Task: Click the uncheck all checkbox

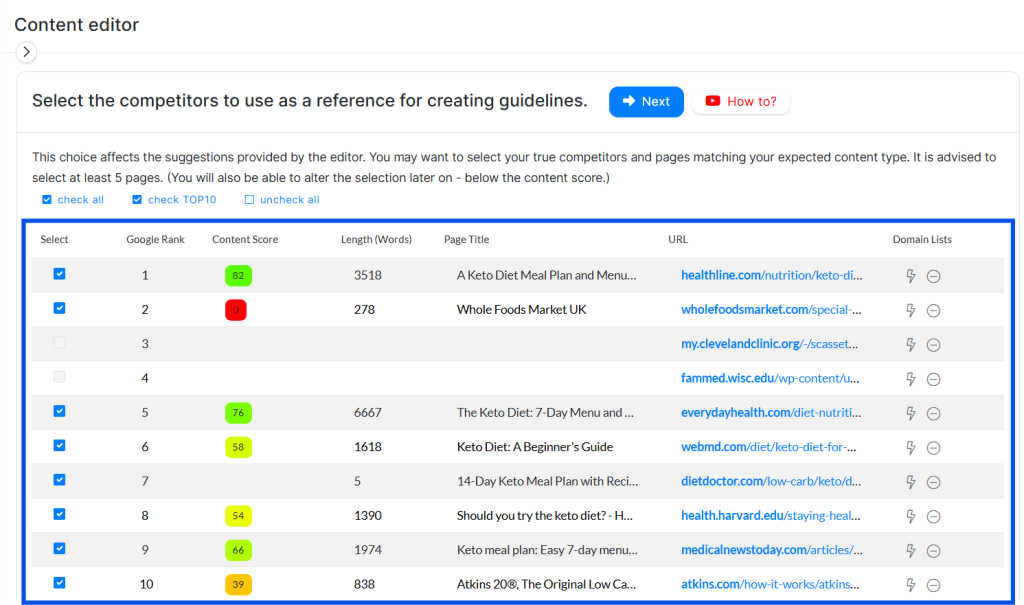Action: (248, 199)
